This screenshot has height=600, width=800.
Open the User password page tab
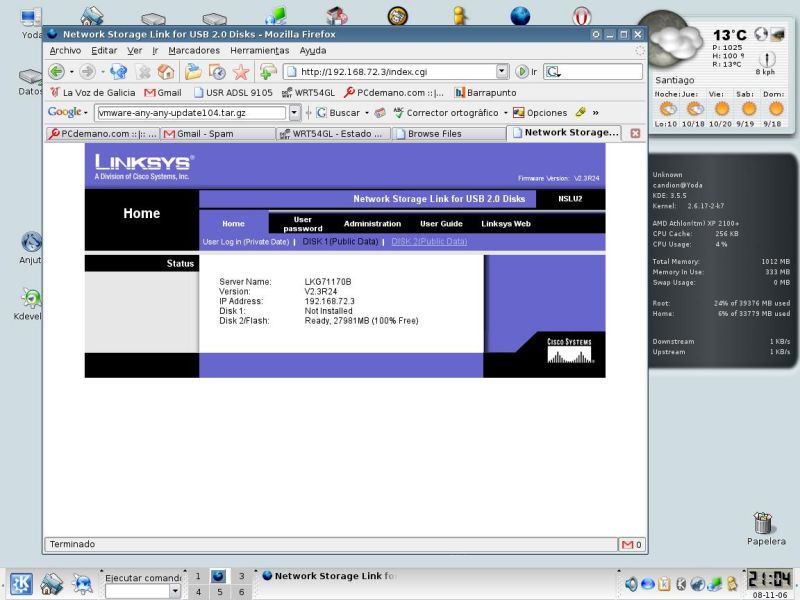tap(303, 224)
